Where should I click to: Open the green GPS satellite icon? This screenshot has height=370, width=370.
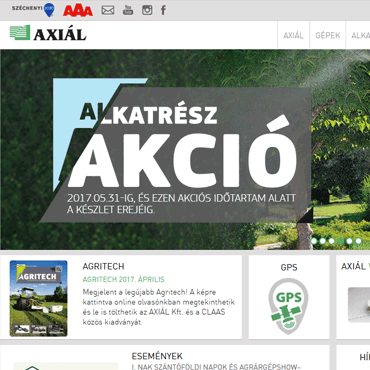[x=289, y=306]
